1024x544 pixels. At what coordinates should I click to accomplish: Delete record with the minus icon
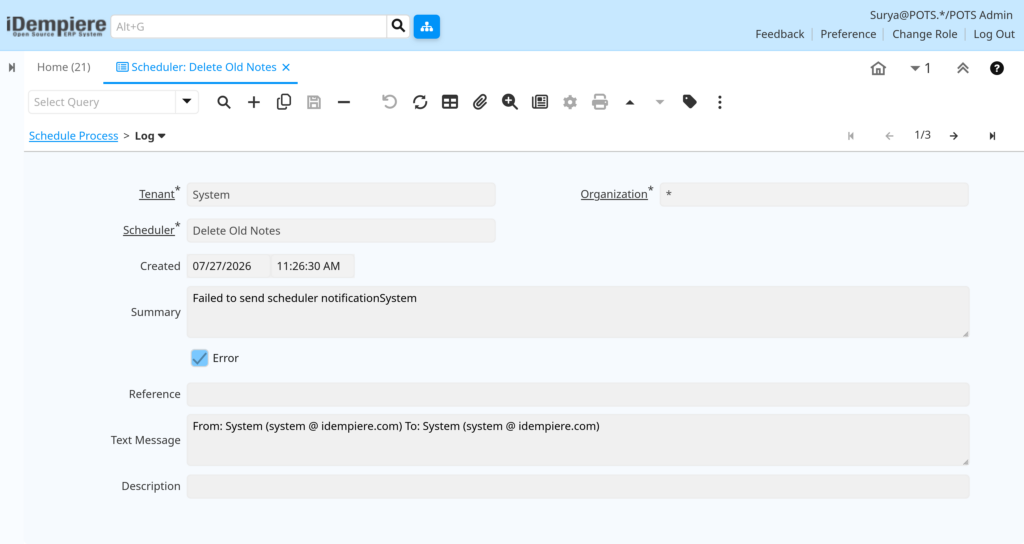click(344, 102)
